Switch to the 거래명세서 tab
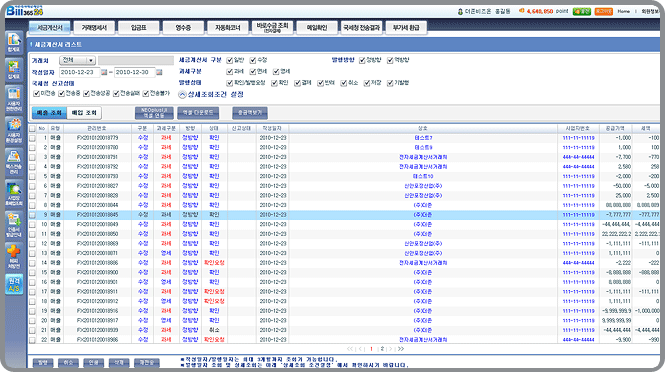The height and width of the screenshot is (372, 665). 94,28
